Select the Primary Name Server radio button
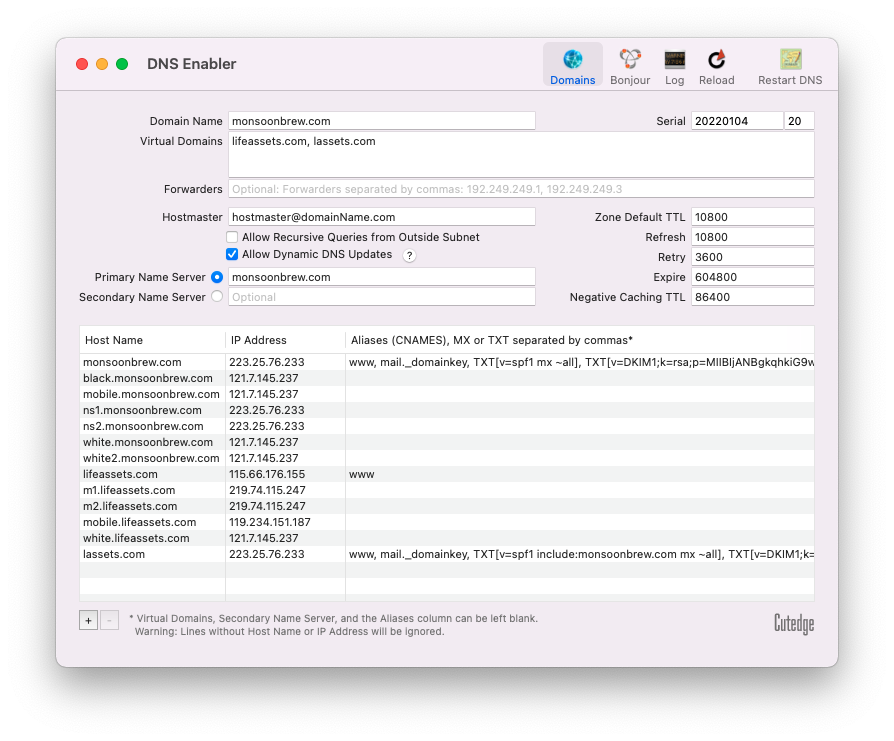 pos(217,277)
